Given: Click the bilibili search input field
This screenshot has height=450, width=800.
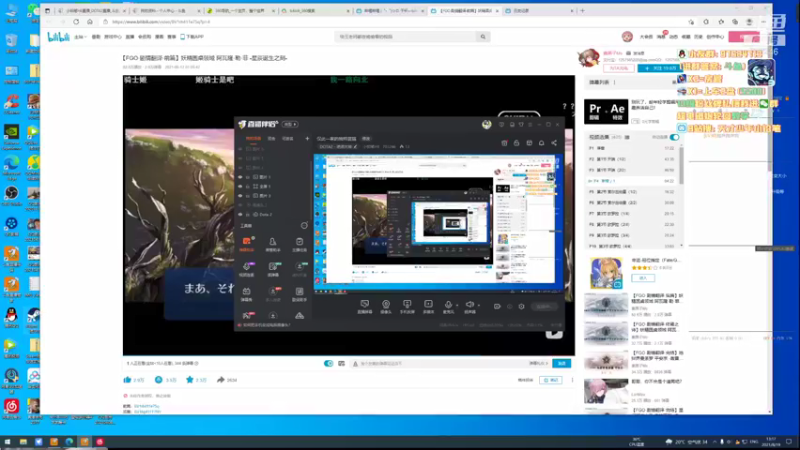Looking at the screenshot, I should pyautogui.click(x=407, y=37).
